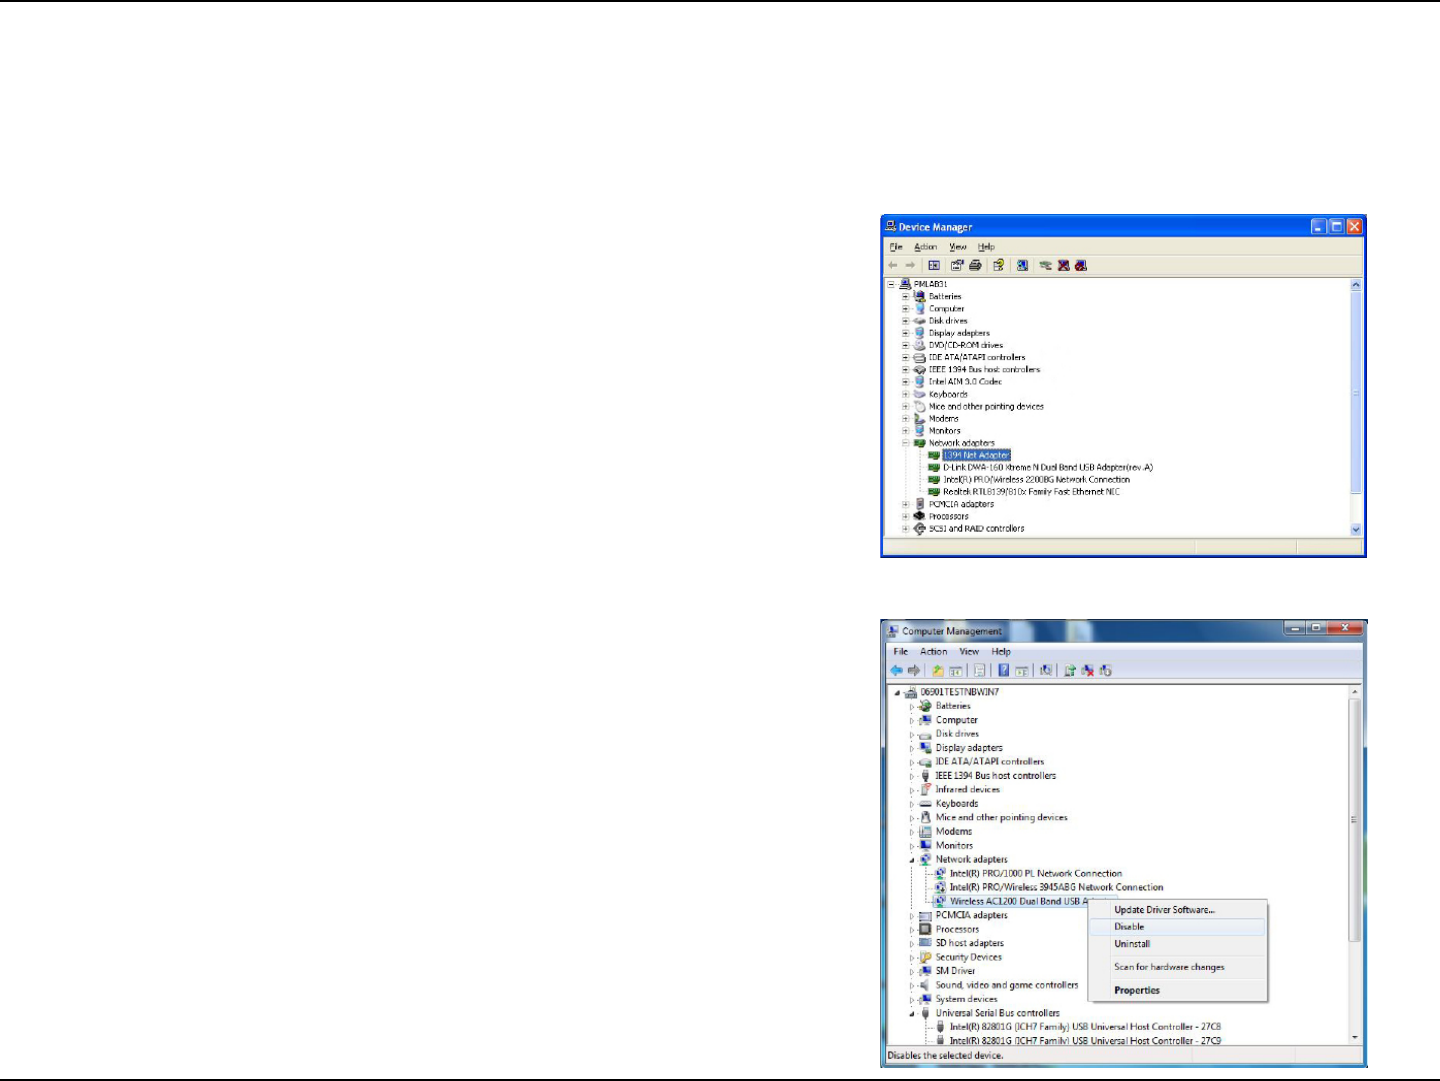Click scroll up arrow in Device Manager
The height and width of the screenshot is (1081, 1440).
tap(1356, 285)
